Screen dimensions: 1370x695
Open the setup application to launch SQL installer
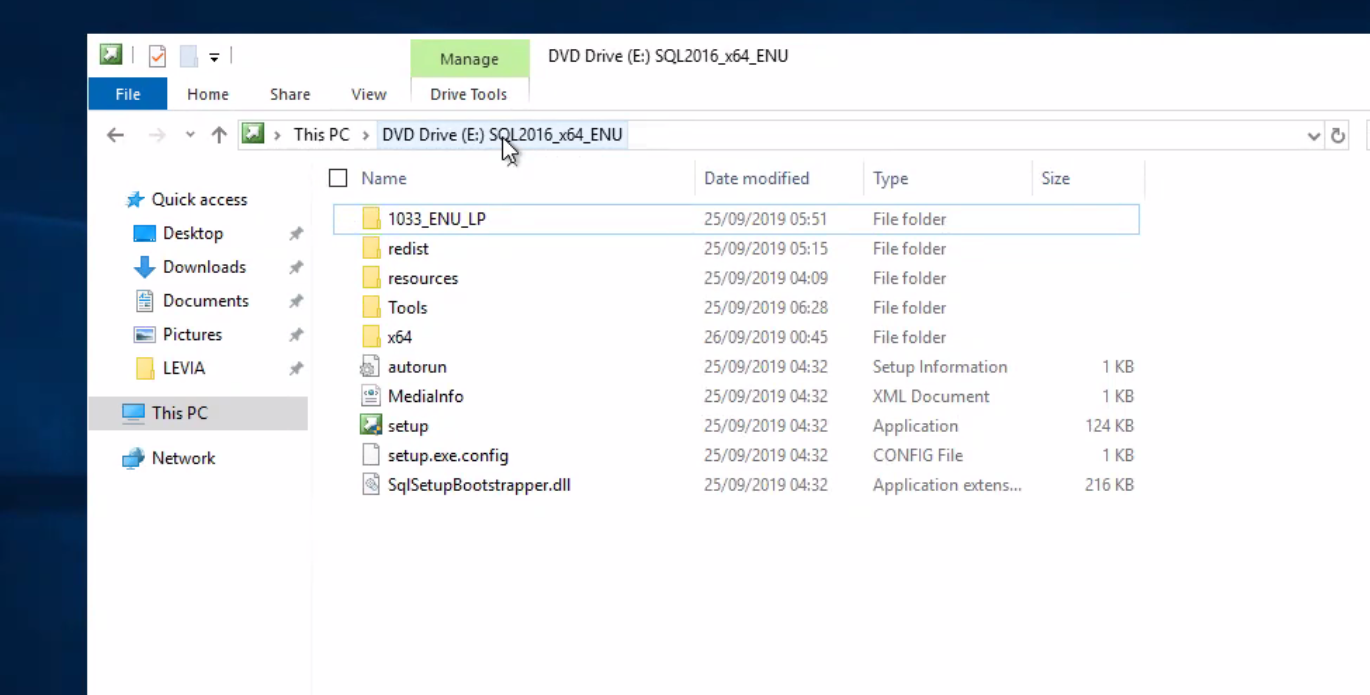click(x=407, y=425)
